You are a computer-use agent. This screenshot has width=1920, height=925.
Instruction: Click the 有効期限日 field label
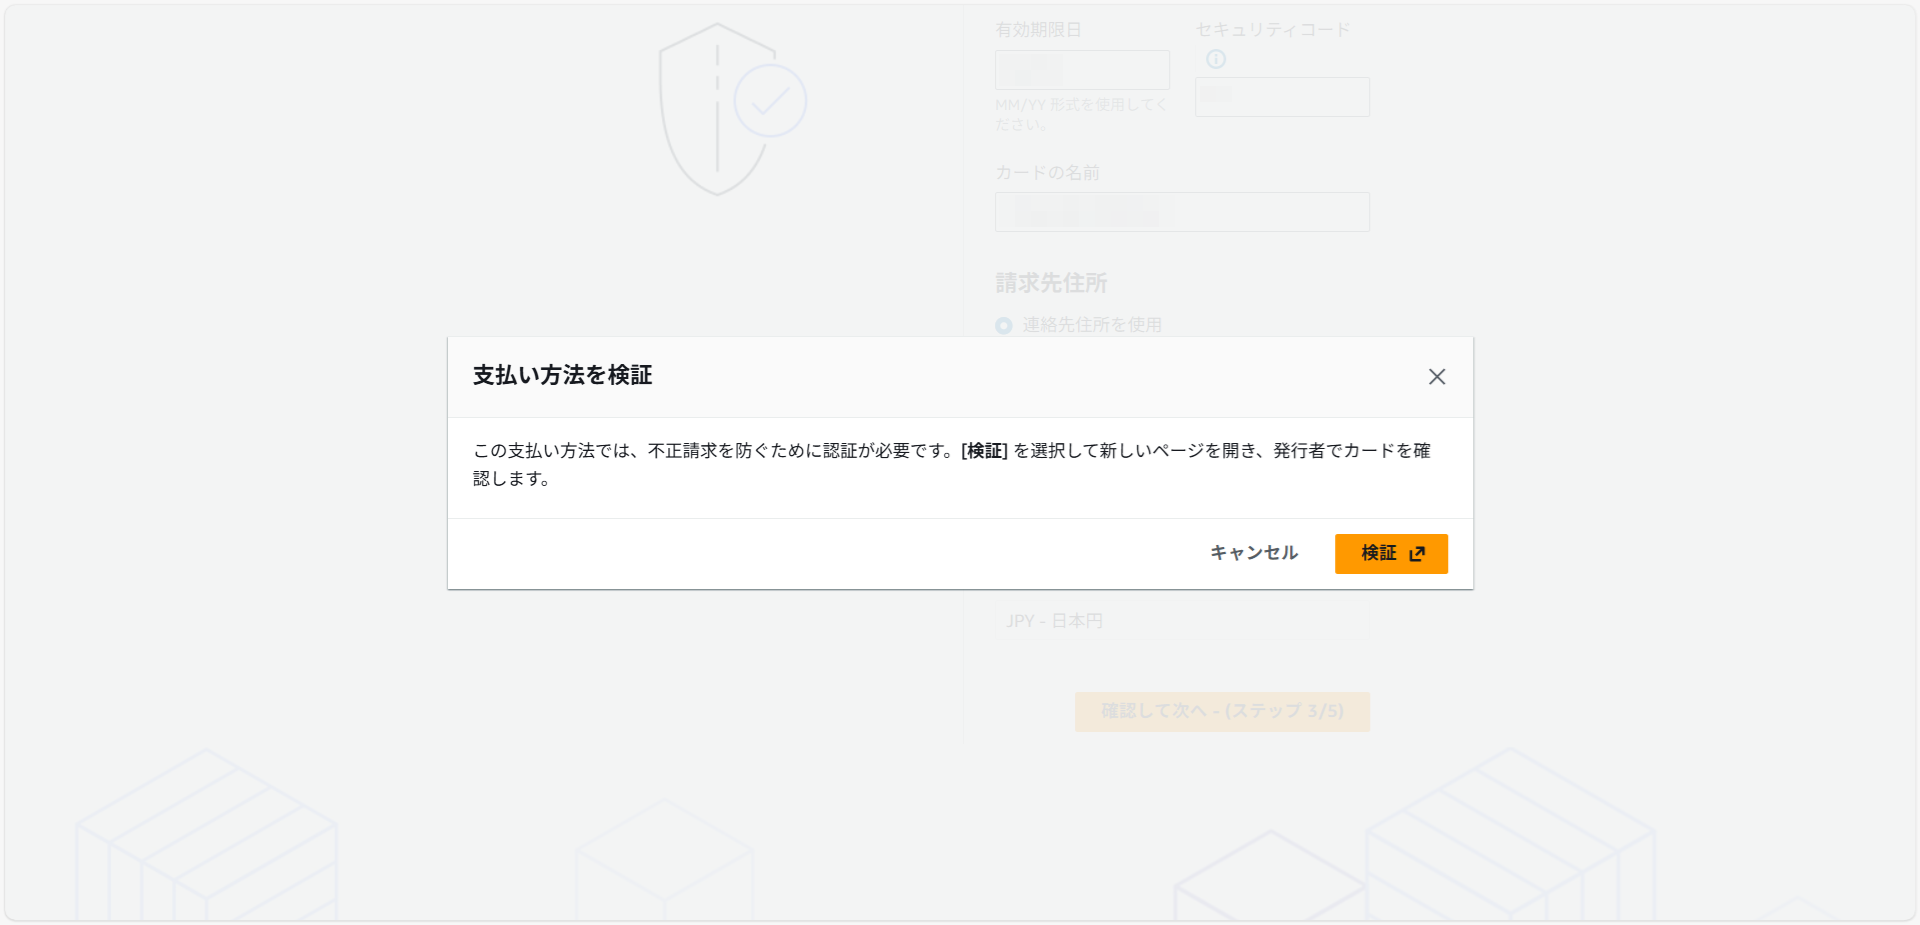tap(1038, 30)
